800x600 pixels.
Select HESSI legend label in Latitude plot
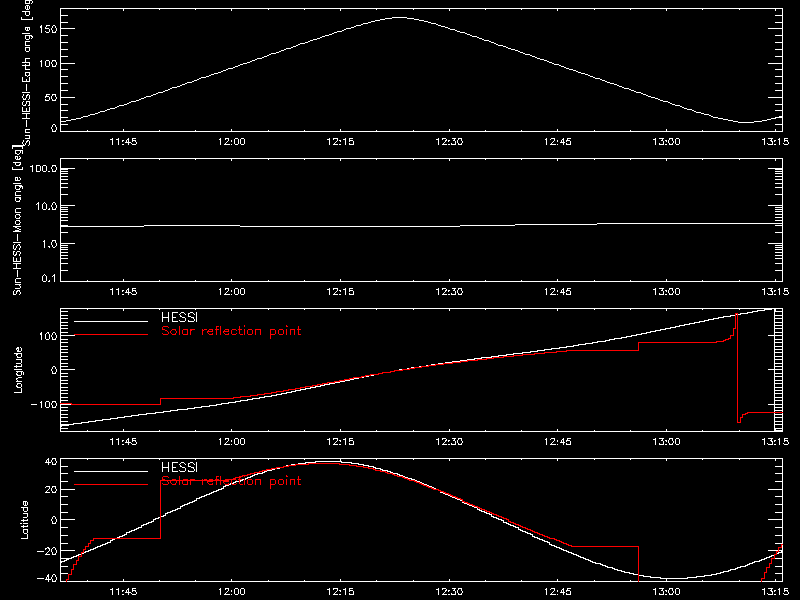179,467
